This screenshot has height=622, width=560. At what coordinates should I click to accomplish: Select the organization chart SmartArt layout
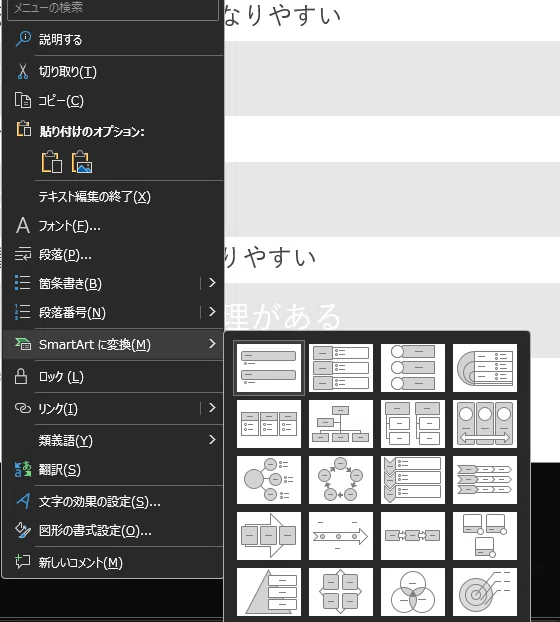pos(341,424)
